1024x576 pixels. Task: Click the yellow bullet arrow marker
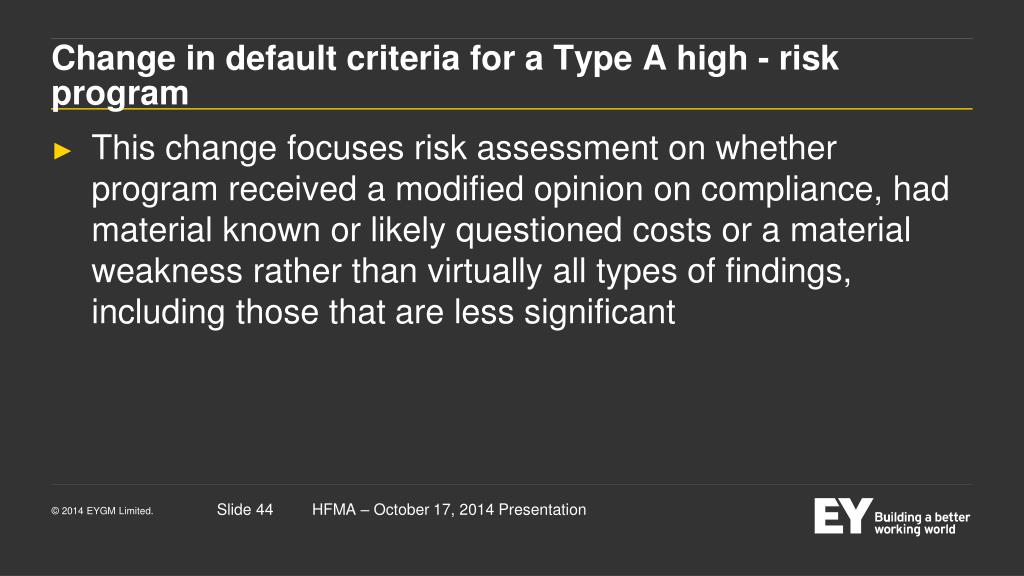click(x=62, y=152)
